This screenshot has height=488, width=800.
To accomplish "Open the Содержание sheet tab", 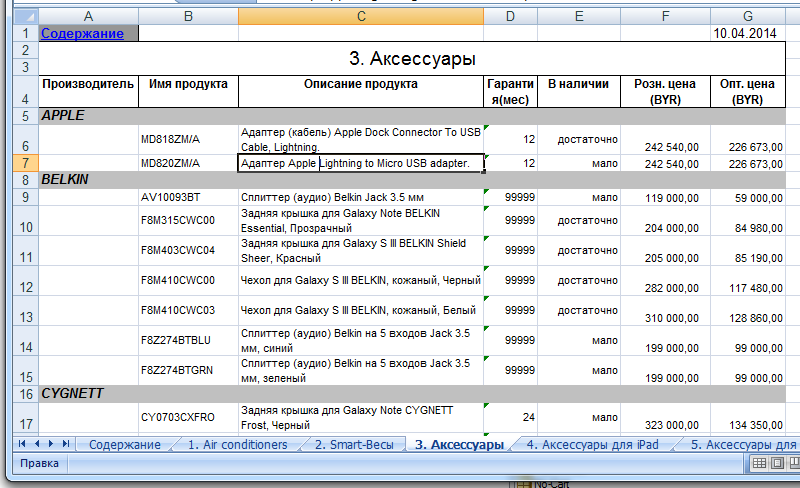I will pos(124,445).
